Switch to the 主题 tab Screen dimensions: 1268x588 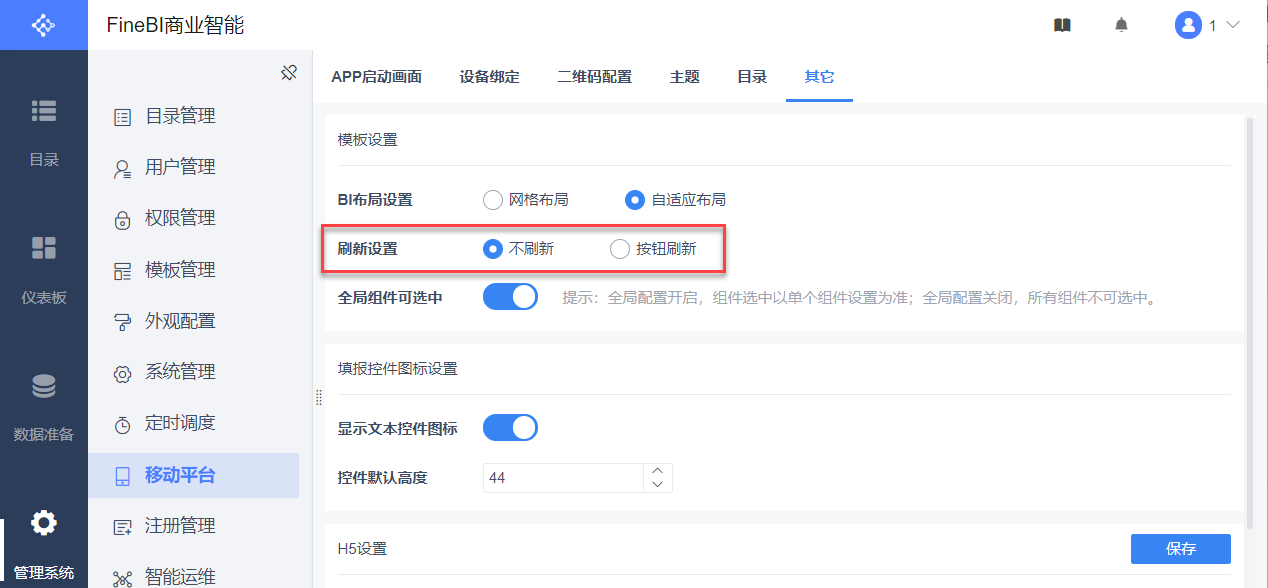[684, 77]
